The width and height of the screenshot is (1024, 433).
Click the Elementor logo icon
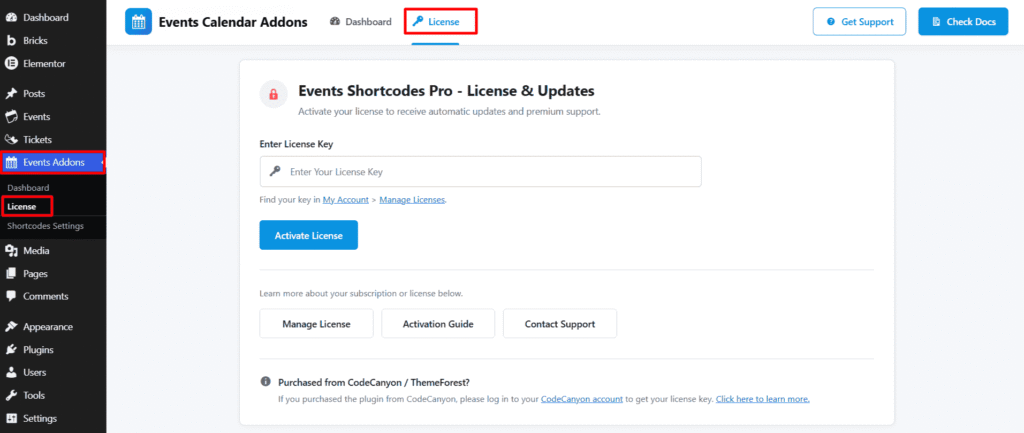11,63
